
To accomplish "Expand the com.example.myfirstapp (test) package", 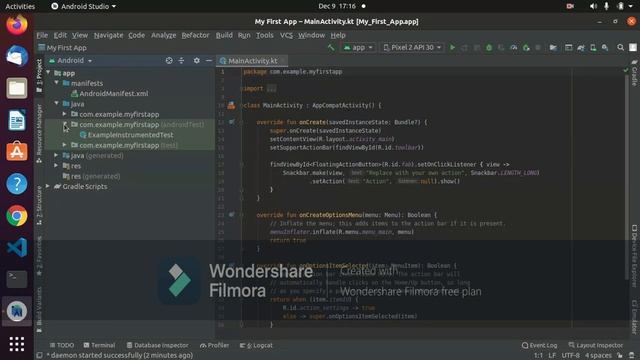I will (64, 145).
